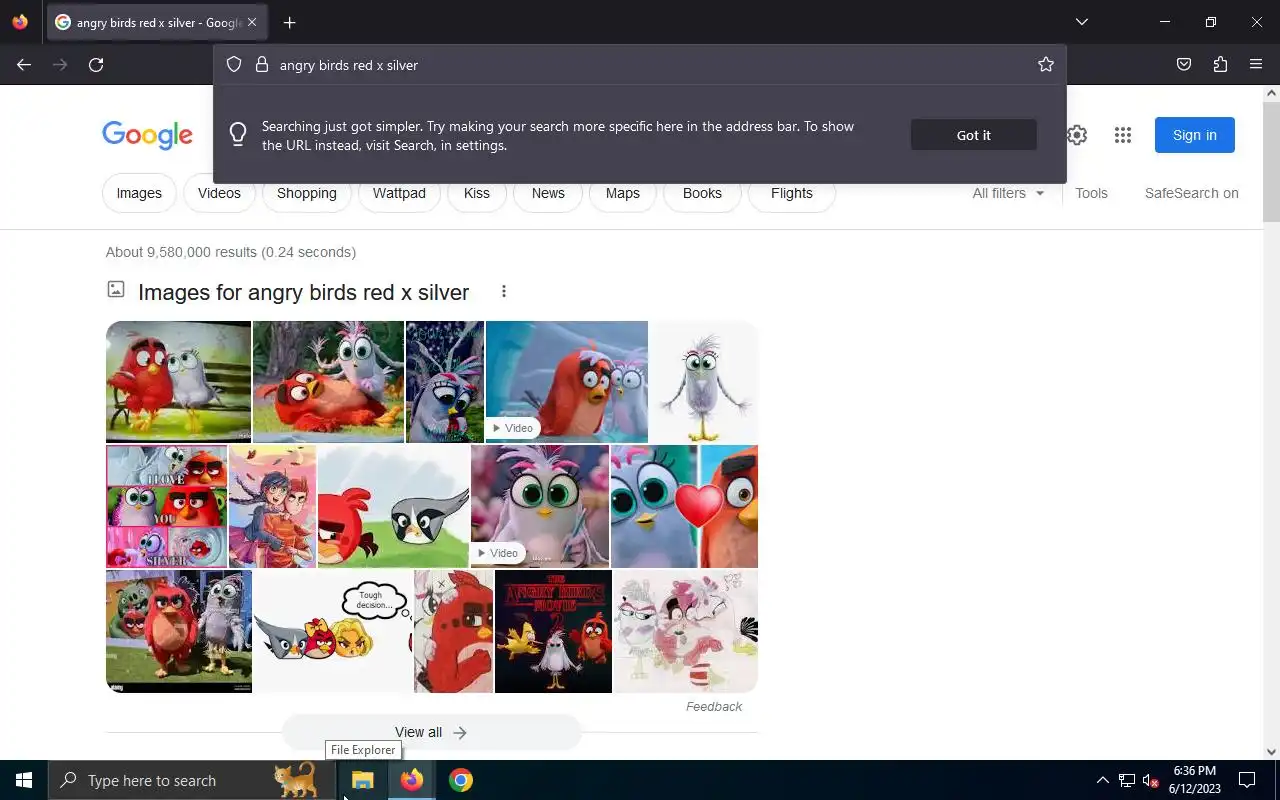The image size is (1280, 800).
Task: Click the Windows taskbar search box
Action: (192, 780)
